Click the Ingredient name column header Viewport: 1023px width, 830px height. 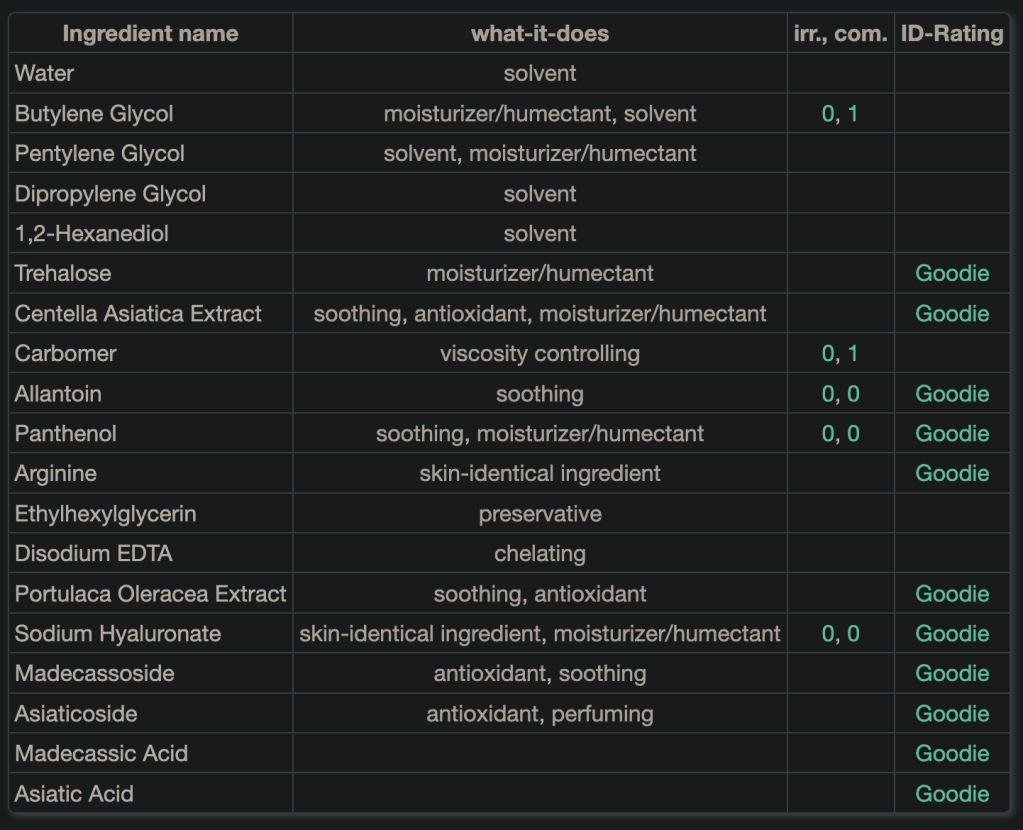(151, 33)
